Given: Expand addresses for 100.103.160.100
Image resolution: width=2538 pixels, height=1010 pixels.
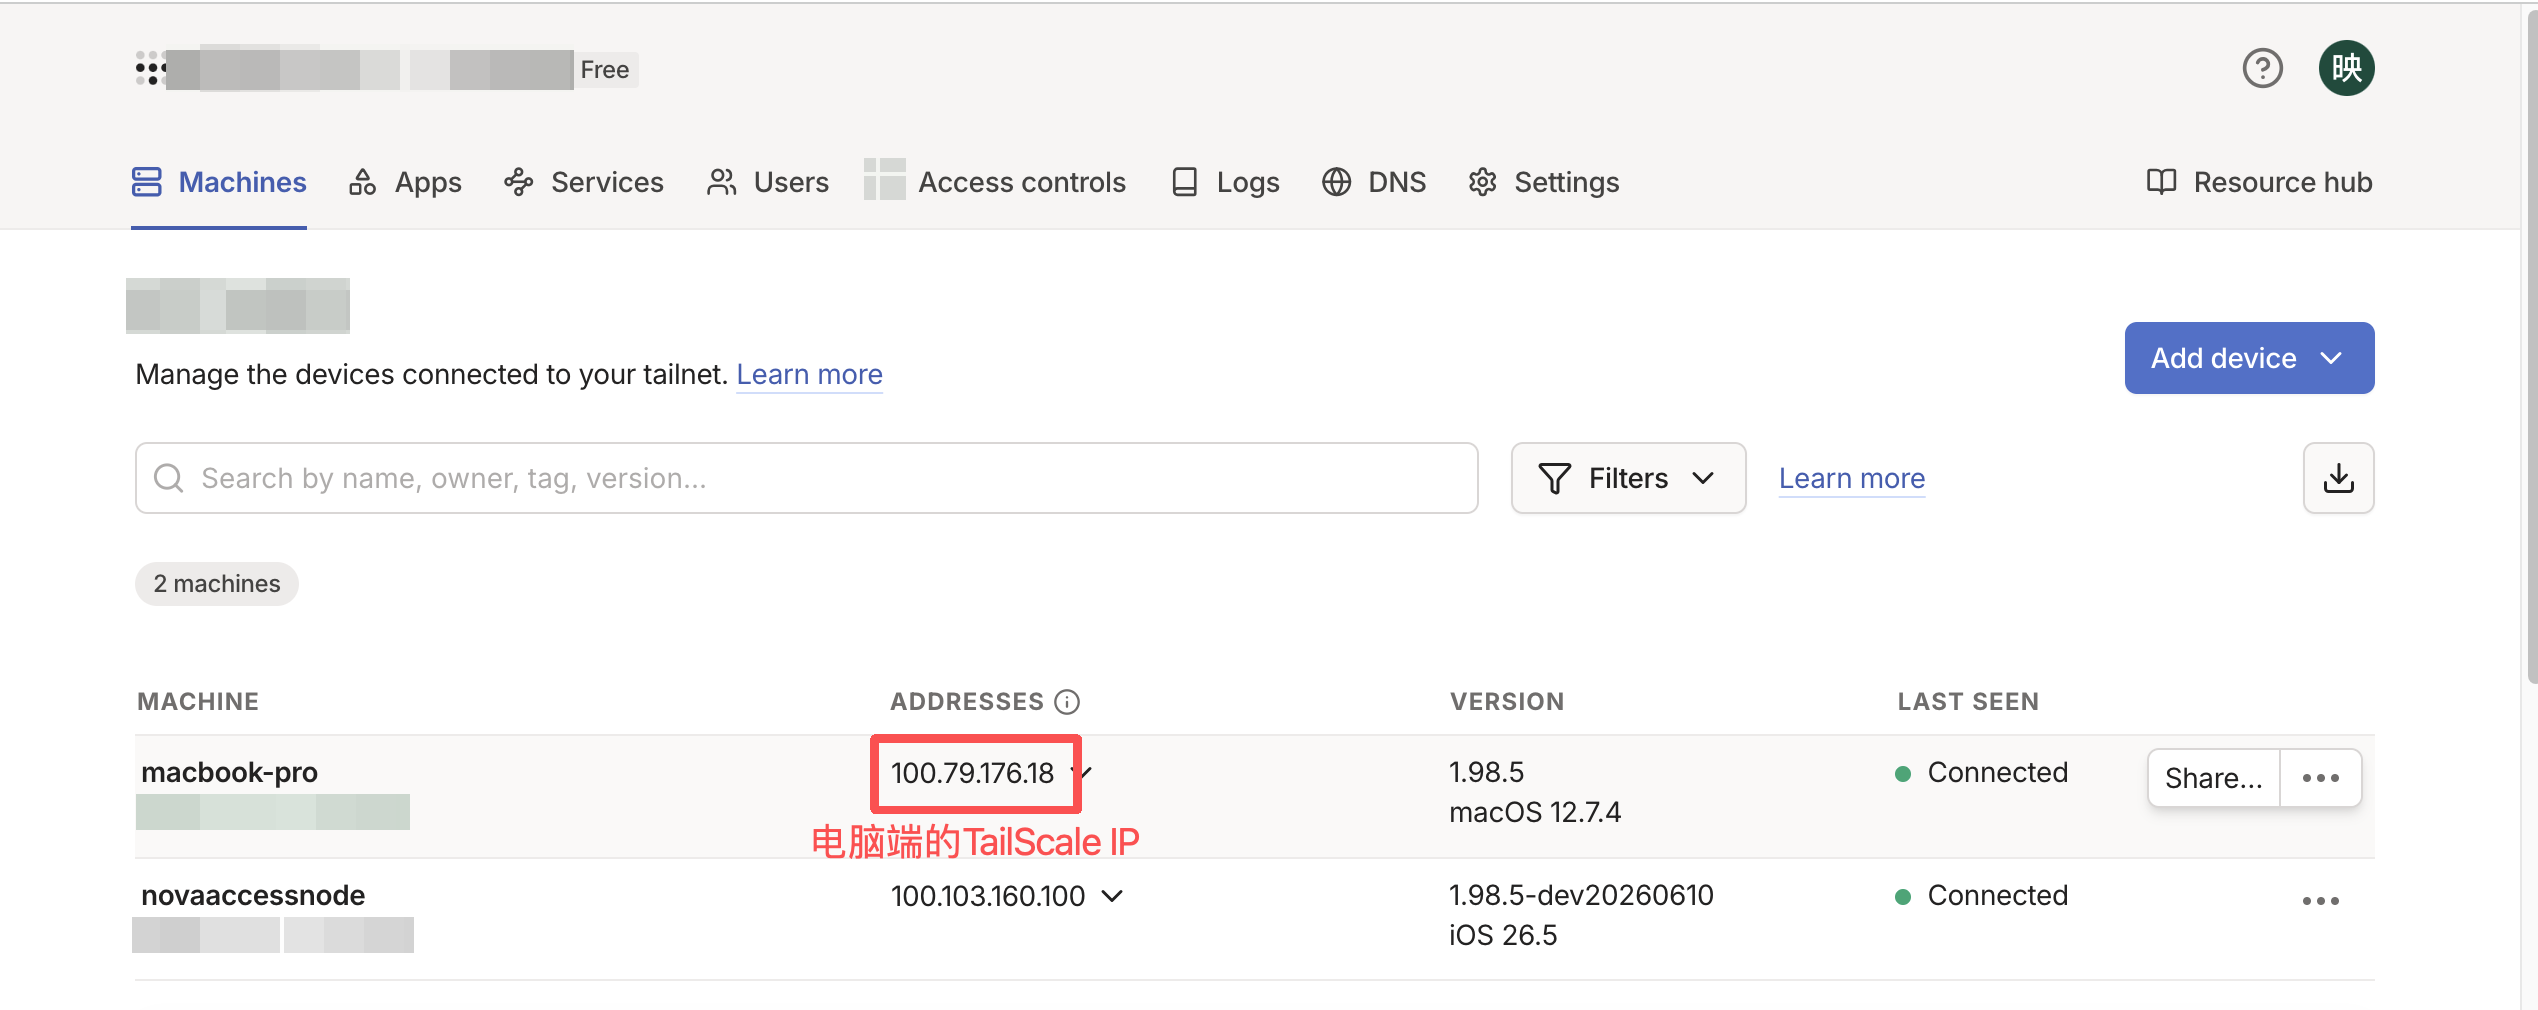Looking at the screenshot, I should pos(1112,896).
